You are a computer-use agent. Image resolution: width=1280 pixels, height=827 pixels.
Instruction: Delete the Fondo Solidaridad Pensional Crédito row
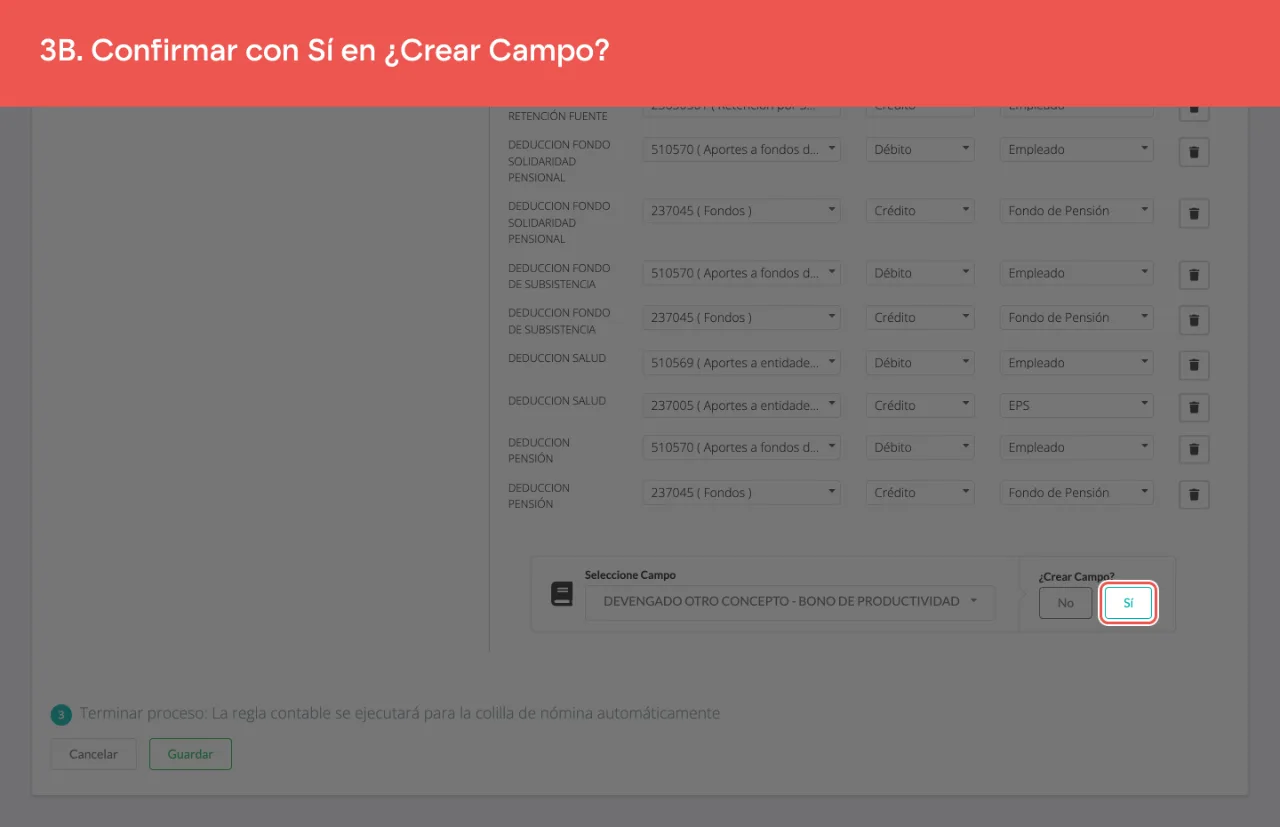pyautogui.click(x=1194, y=213)
